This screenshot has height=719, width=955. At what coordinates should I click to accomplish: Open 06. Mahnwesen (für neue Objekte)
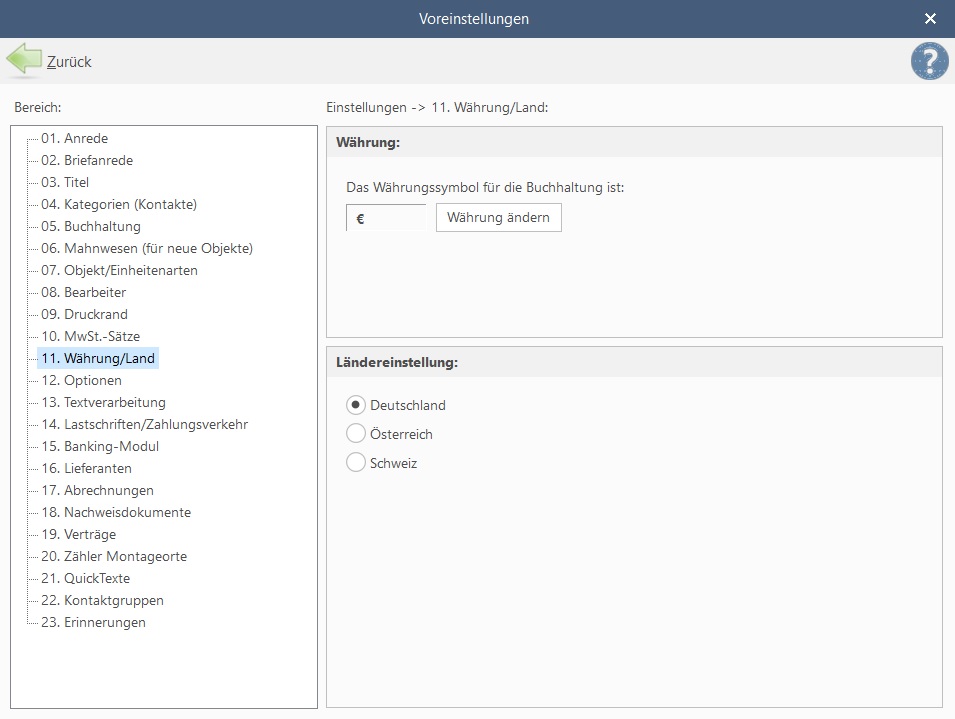pos(147,248)
